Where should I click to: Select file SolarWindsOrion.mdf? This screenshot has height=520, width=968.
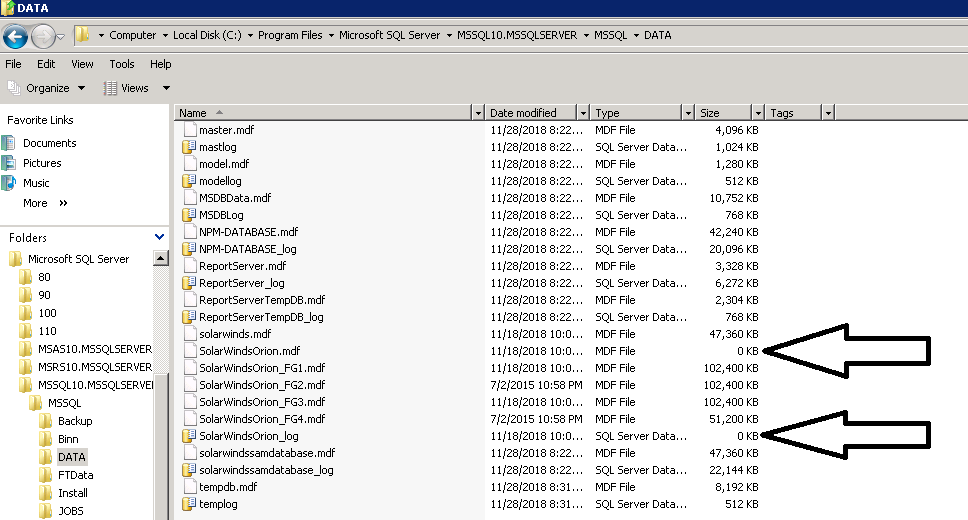pyautogui.click(x=249, y=351)
